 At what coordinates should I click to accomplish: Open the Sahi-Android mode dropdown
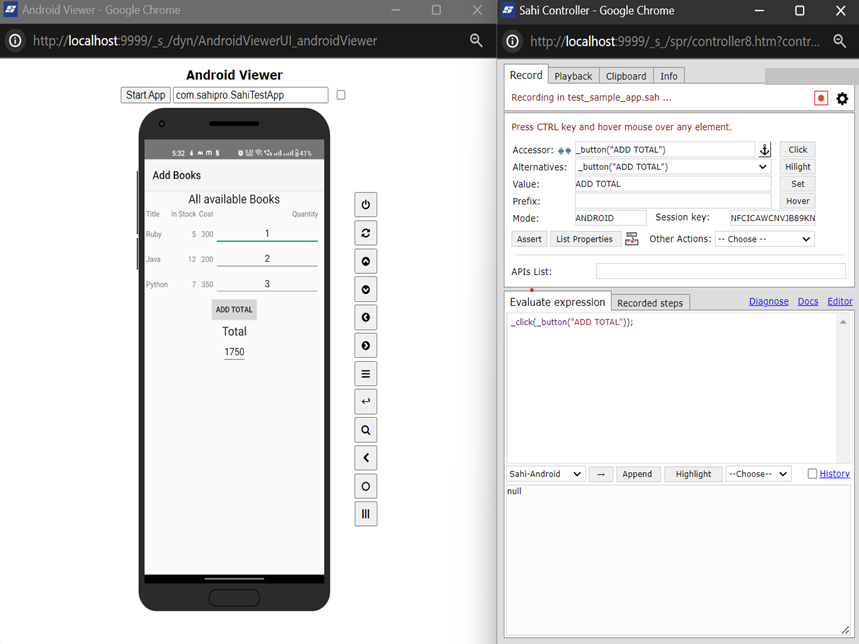coord(545,474)
